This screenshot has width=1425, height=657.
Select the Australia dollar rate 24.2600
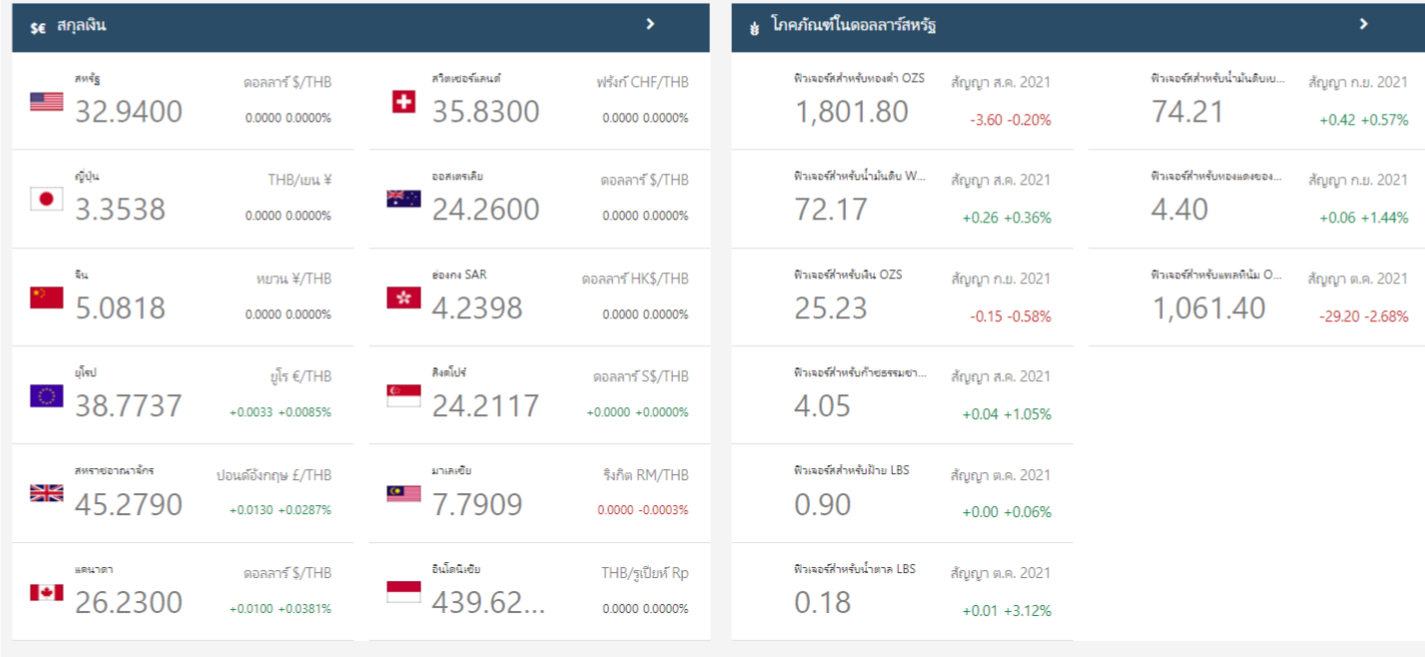point(486,210)
